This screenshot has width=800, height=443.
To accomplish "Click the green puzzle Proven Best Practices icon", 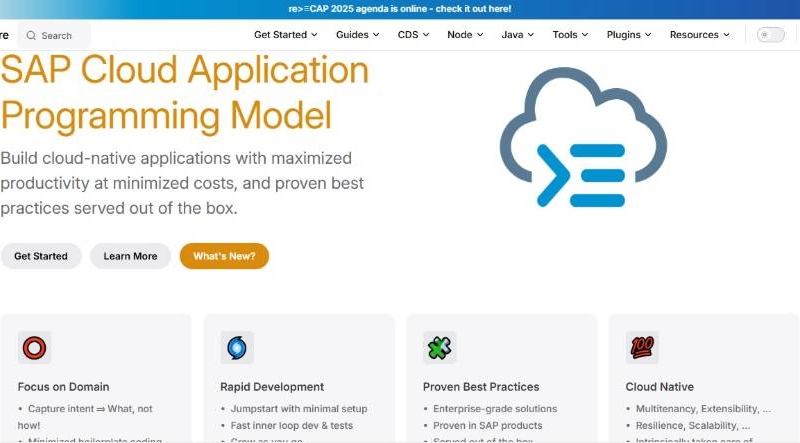I will coord(439,348).
